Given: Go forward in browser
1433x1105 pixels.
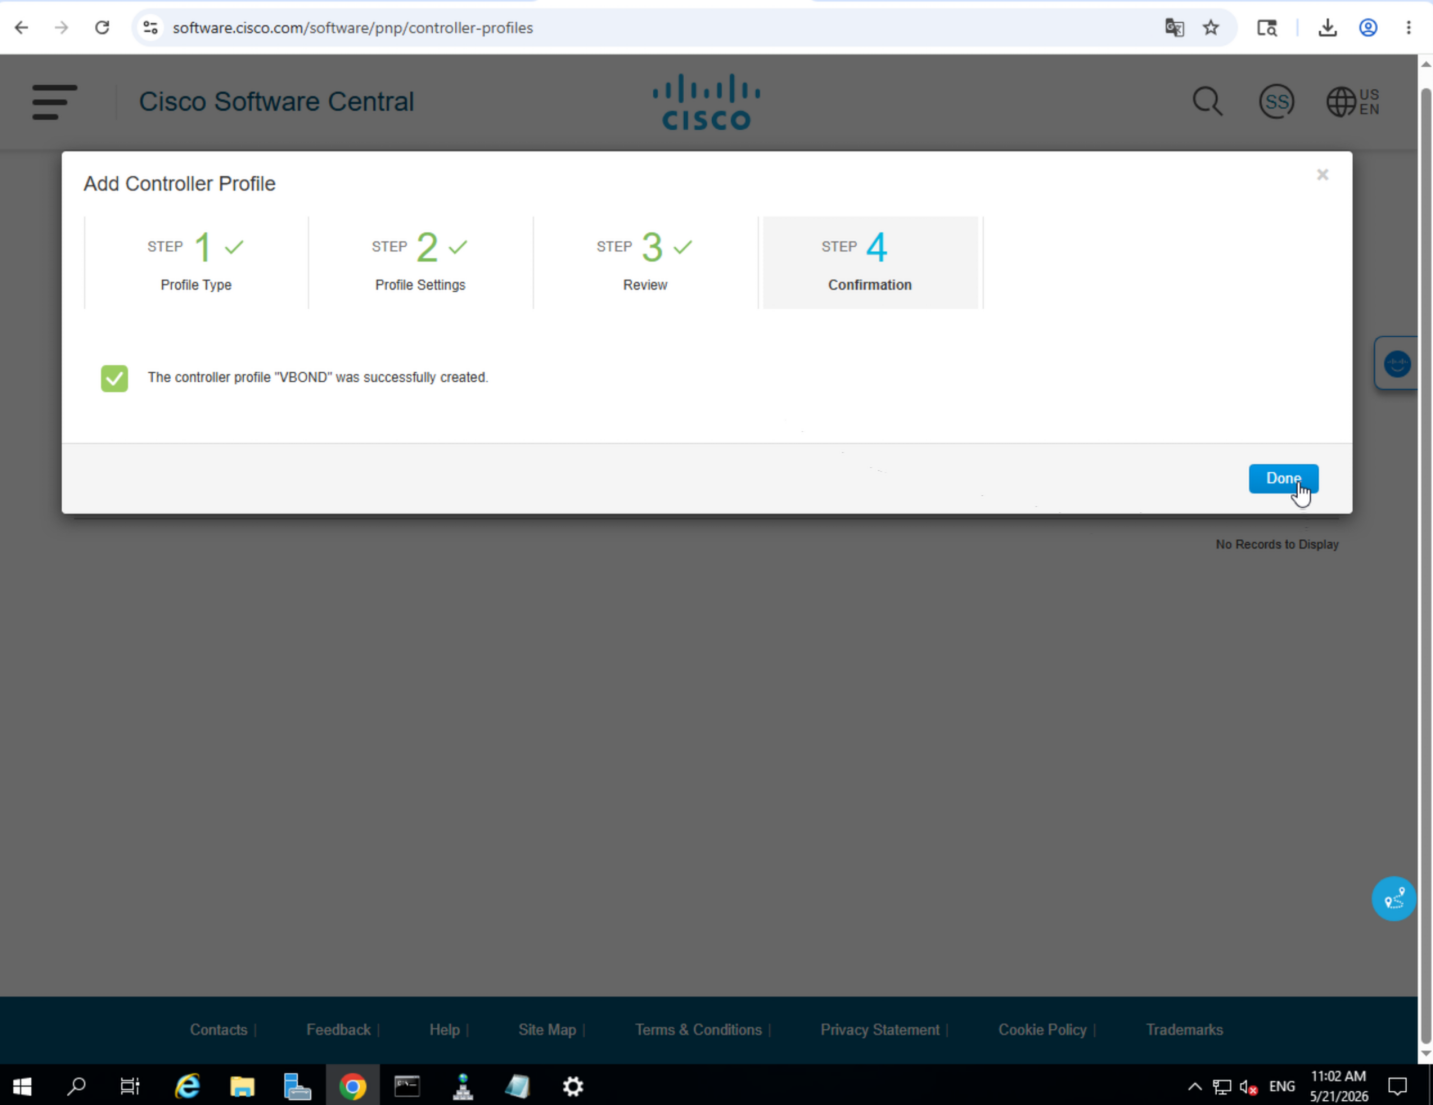Looking at the screenshot, I should 61,28.
